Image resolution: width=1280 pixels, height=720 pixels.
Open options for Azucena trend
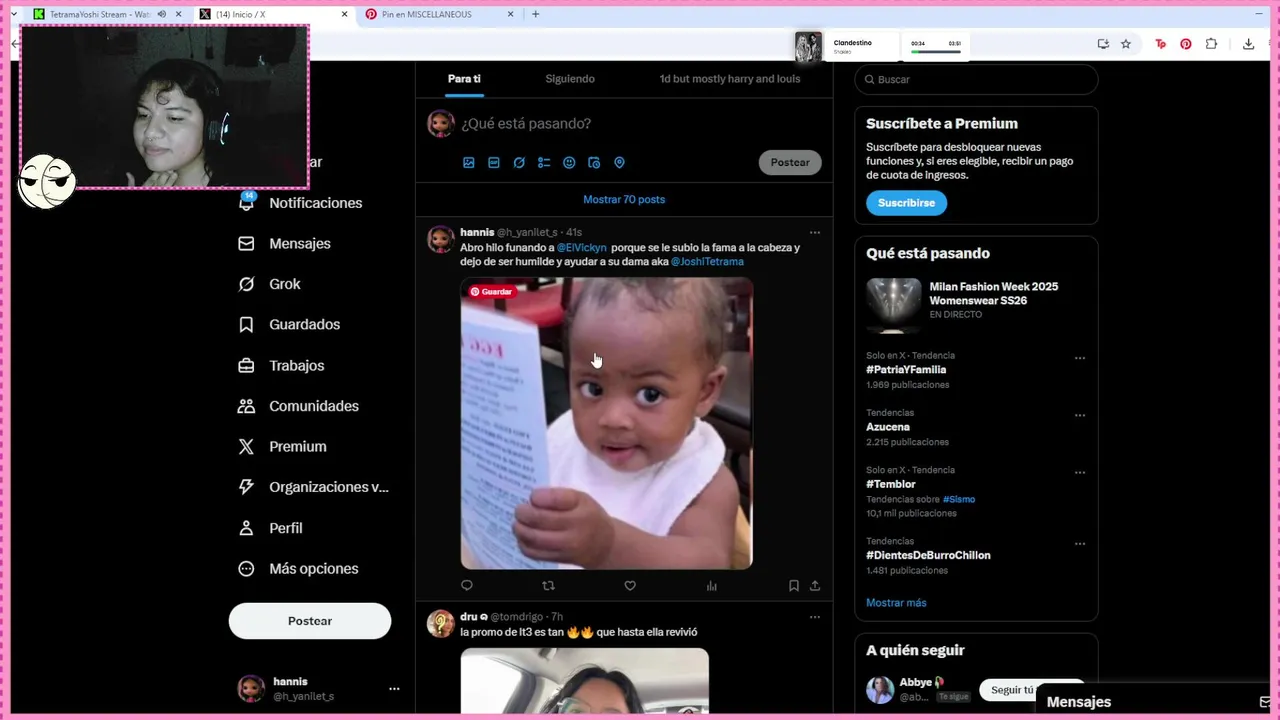pyautogui.click(x=1080, y=415)
